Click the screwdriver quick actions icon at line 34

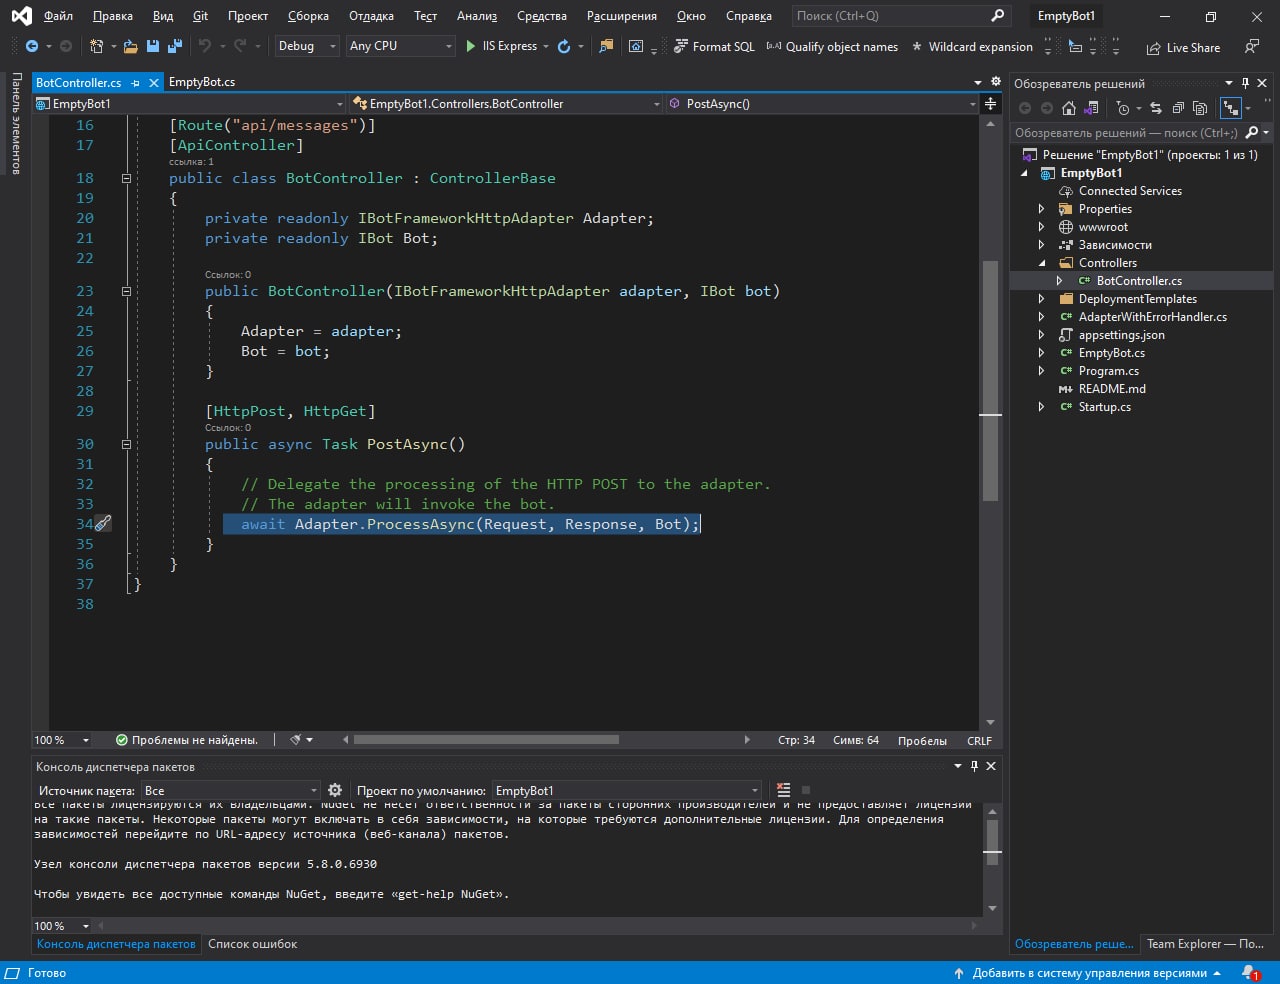point(102,523)
